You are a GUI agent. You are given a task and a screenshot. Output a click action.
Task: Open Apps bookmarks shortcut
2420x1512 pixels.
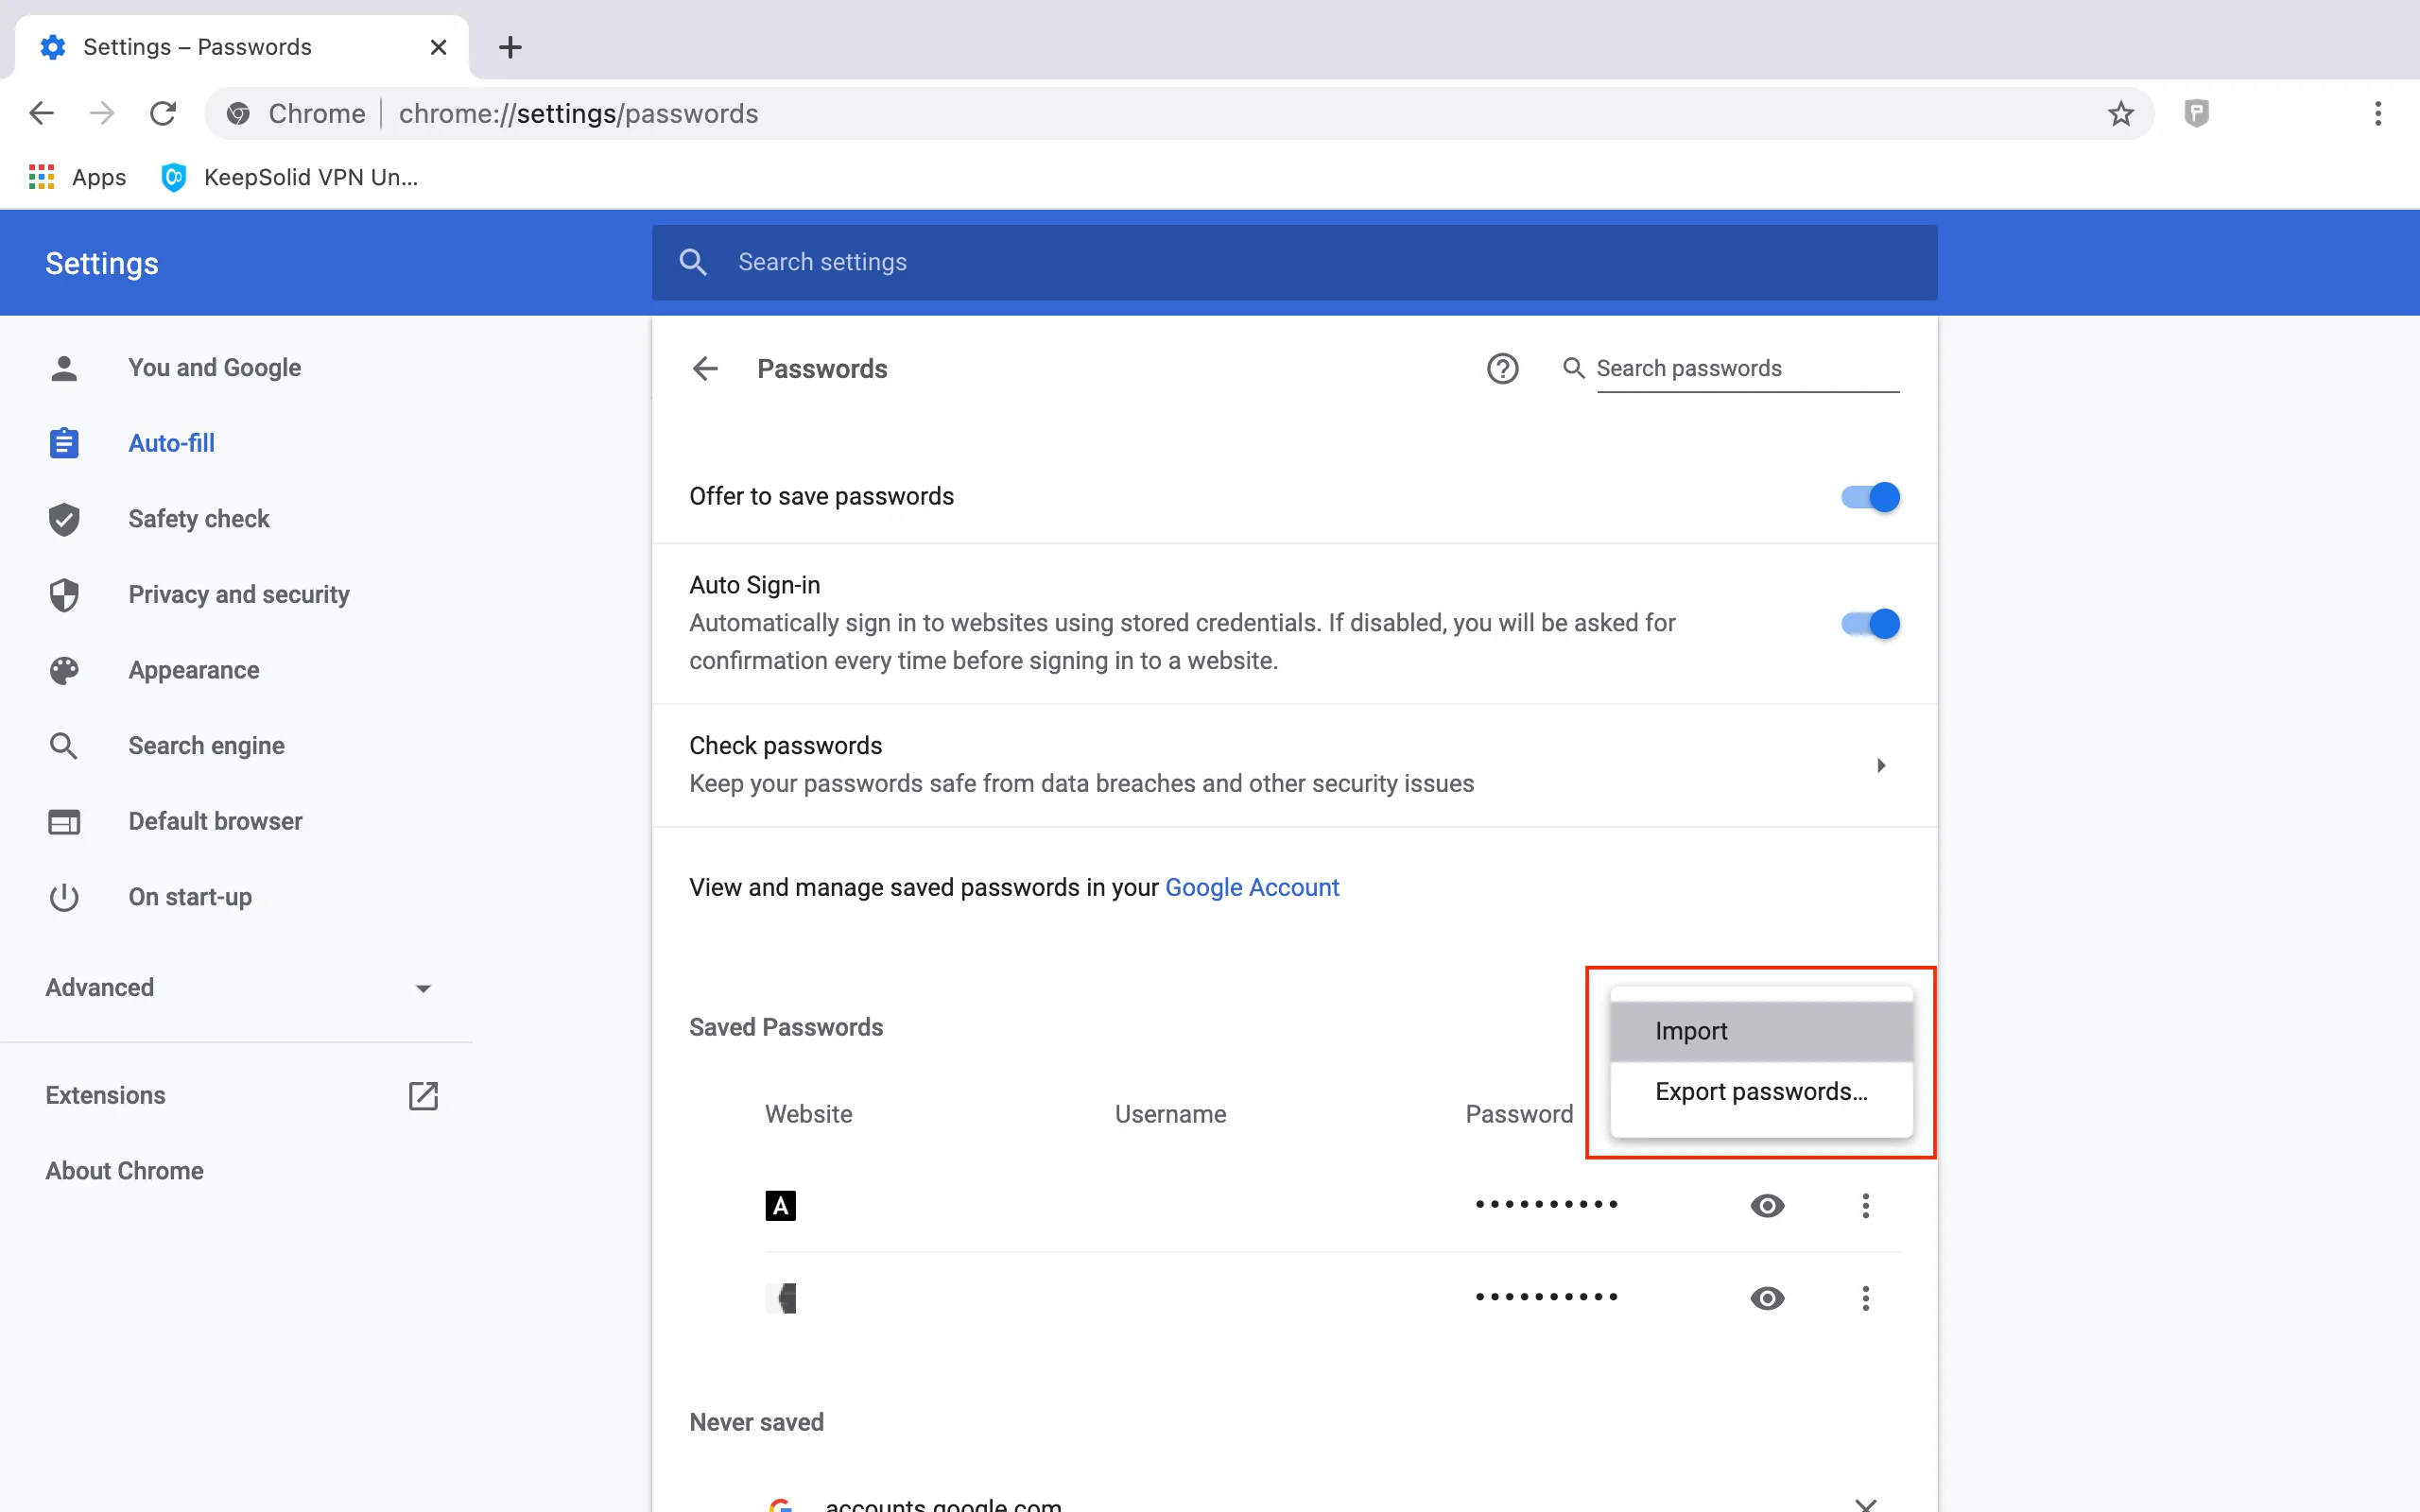[78, 177]
